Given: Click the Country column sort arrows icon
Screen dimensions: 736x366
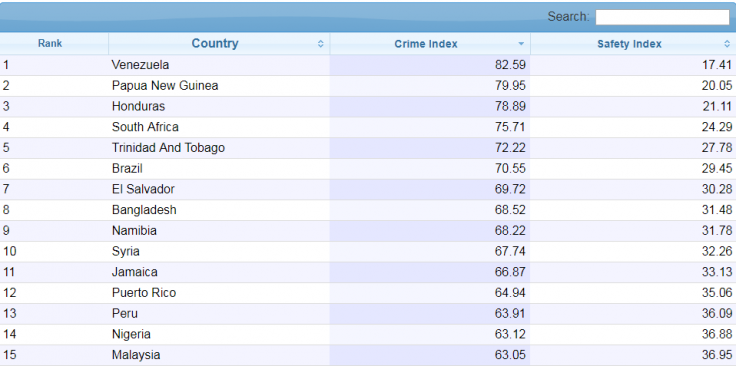Looking at the screenshot, I should click(321, 44).
